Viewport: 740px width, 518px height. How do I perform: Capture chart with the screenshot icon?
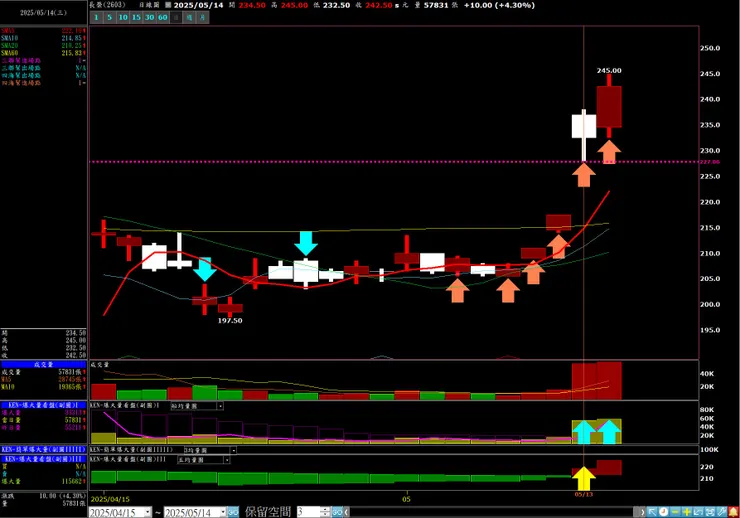[710, 512]
